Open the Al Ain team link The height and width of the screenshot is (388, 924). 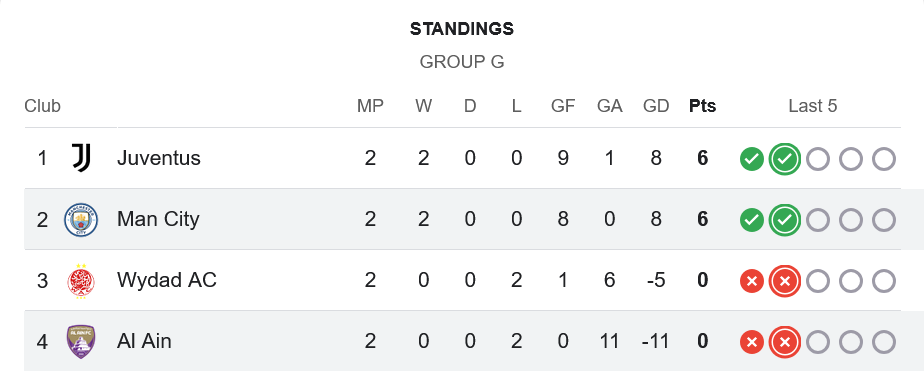click(x=144, y=341)
